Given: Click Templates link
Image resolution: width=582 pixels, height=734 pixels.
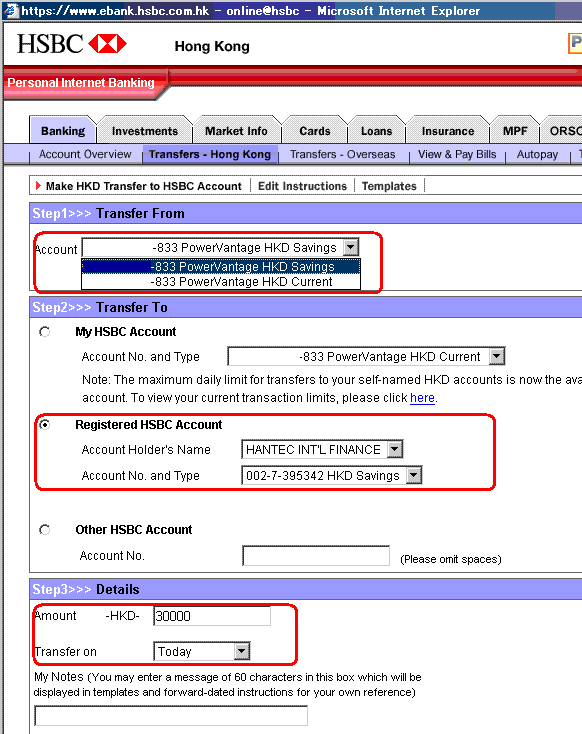Looking at the screenshot, I should [389, 186].
